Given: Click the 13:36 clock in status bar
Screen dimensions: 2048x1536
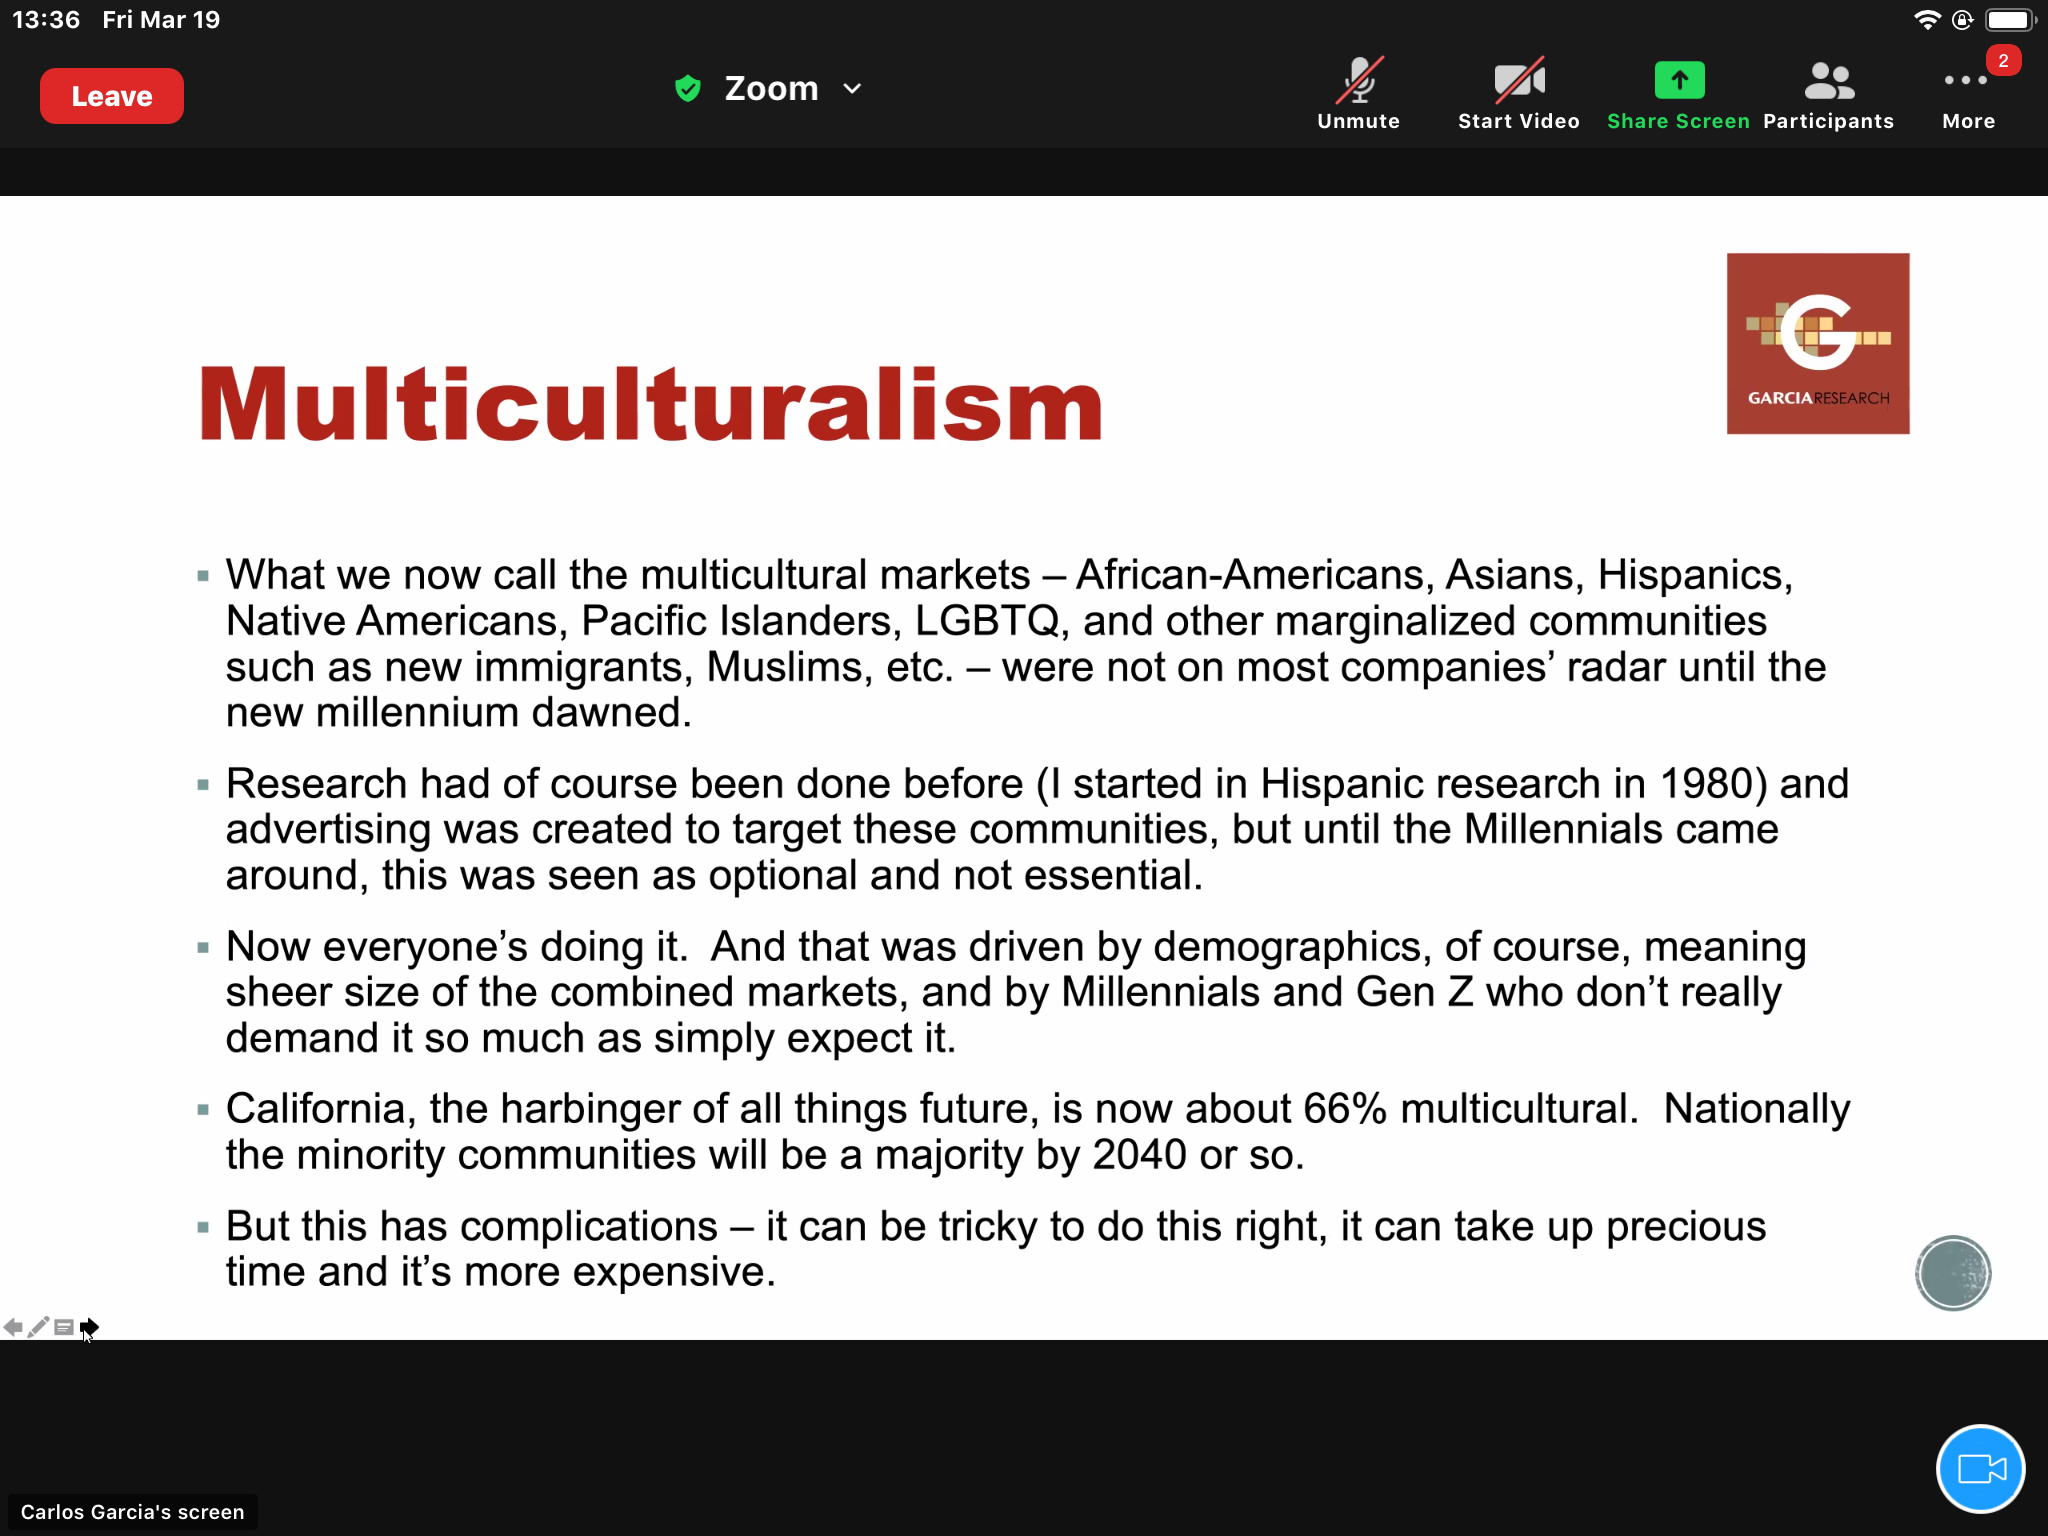Looking at the screenshot, I should [x=46, y=20].
